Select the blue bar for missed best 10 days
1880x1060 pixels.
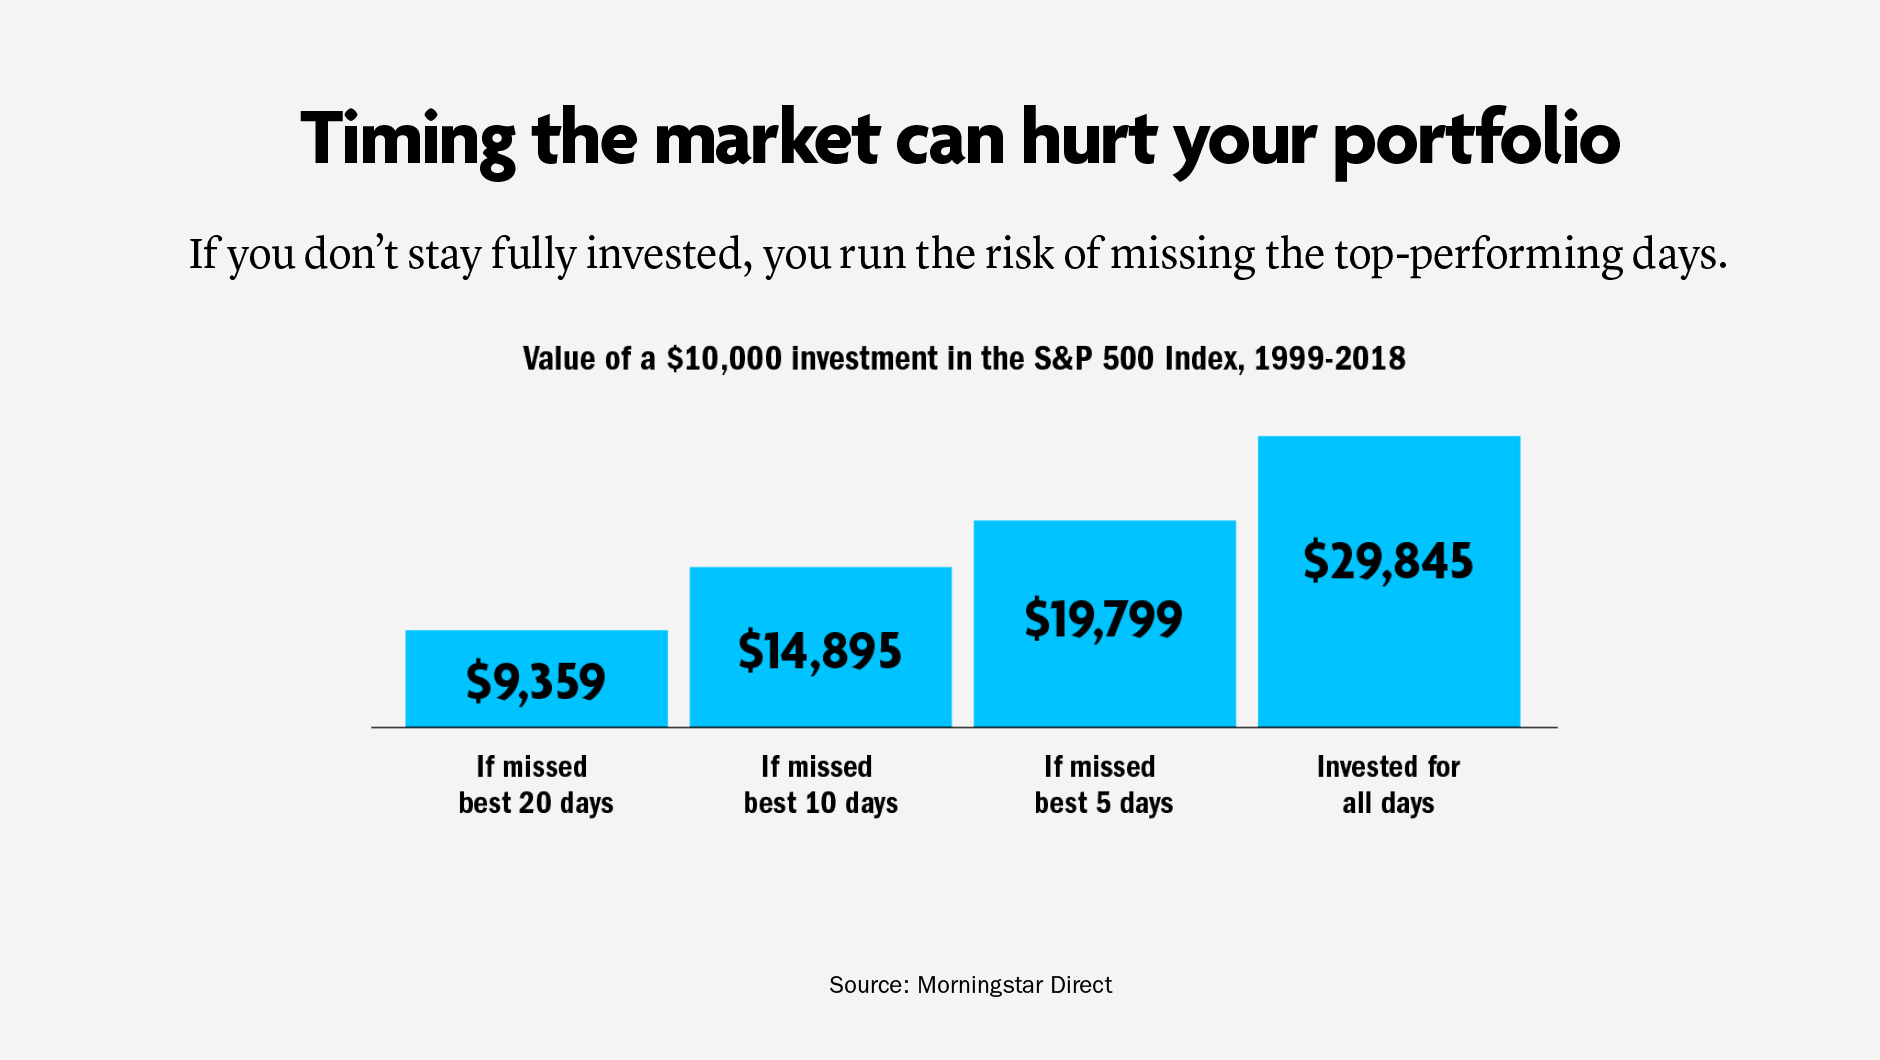(x=820, y=598)
